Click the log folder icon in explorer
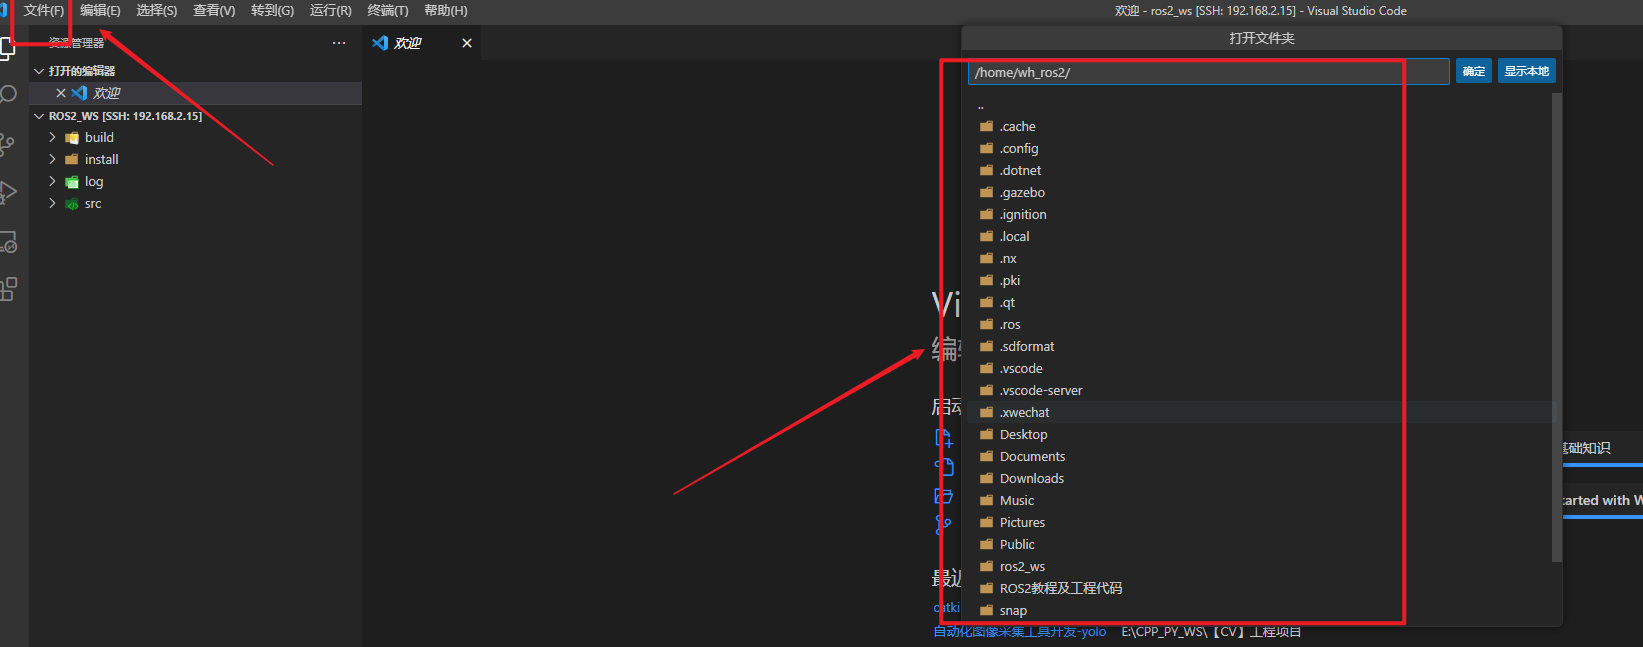This screenshot has height=647, width=1643. coord(72,182)
